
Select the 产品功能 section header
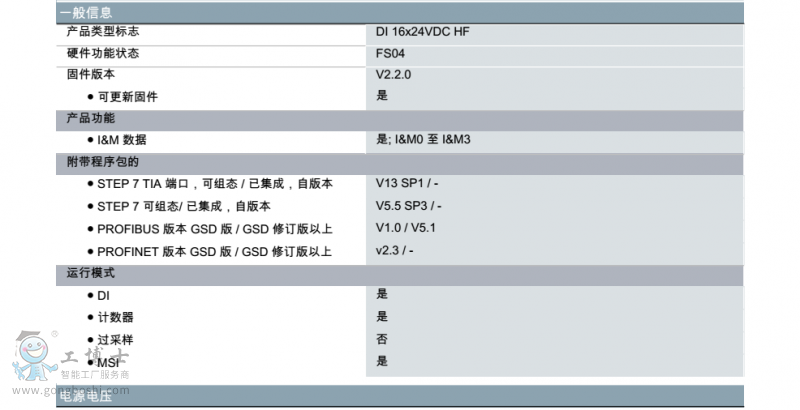(90, 118)
